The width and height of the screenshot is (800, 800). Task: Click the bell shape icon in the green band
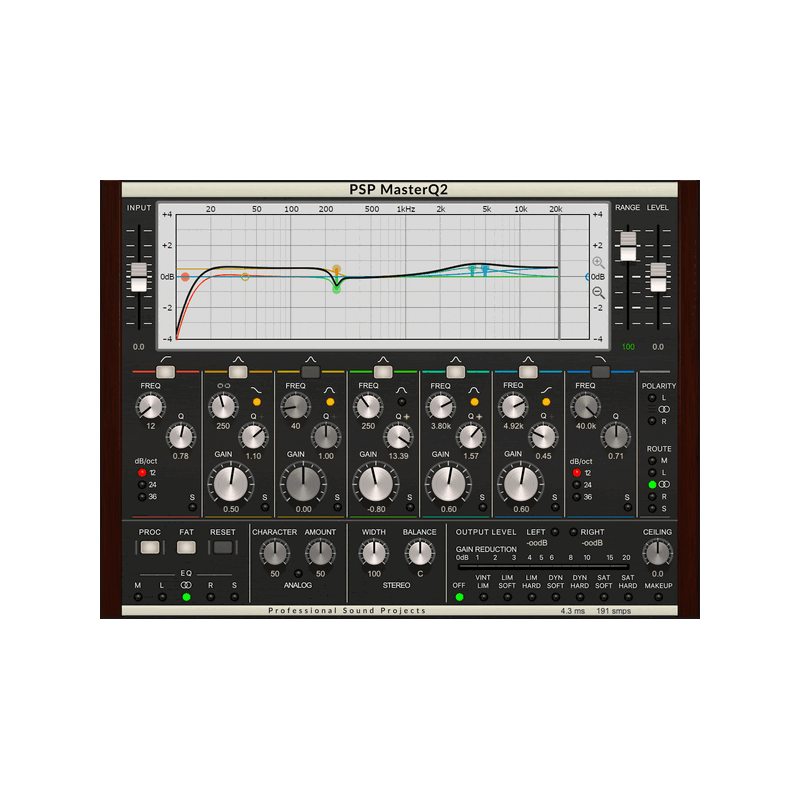pyautogui.click(x=402, y=390)
